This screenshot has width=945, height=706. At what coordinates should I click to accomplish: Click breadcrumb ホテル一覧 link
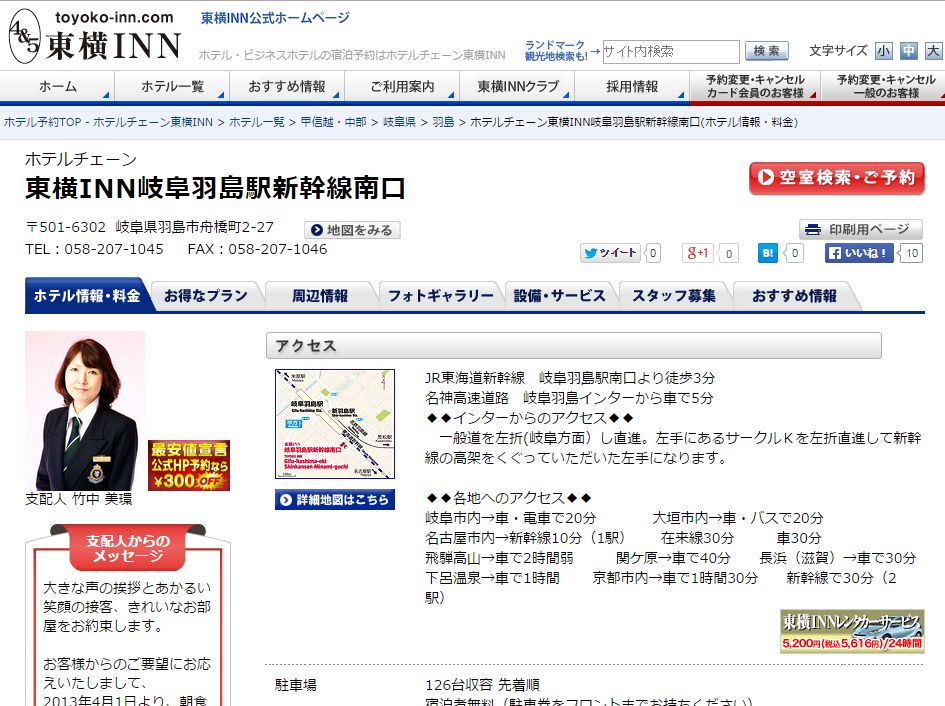257,122
